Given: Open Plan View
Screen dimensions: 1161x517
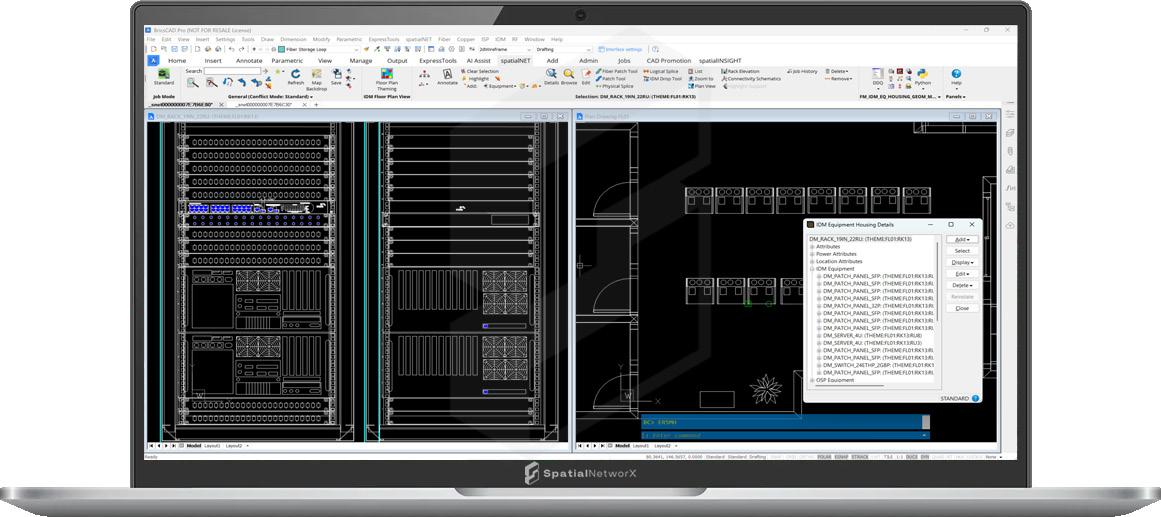Looking at the screenshot, I should [x=702, y=86].
